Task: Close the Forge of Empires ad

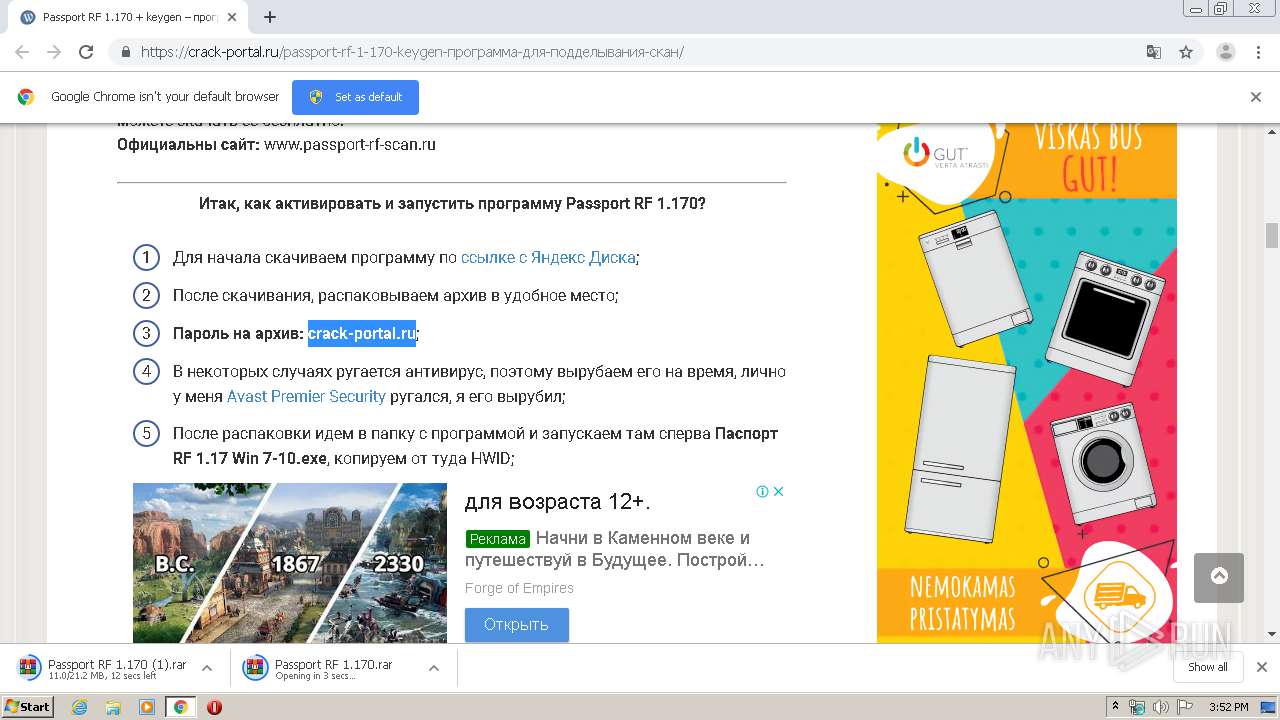Action: (x=779, y=491)
